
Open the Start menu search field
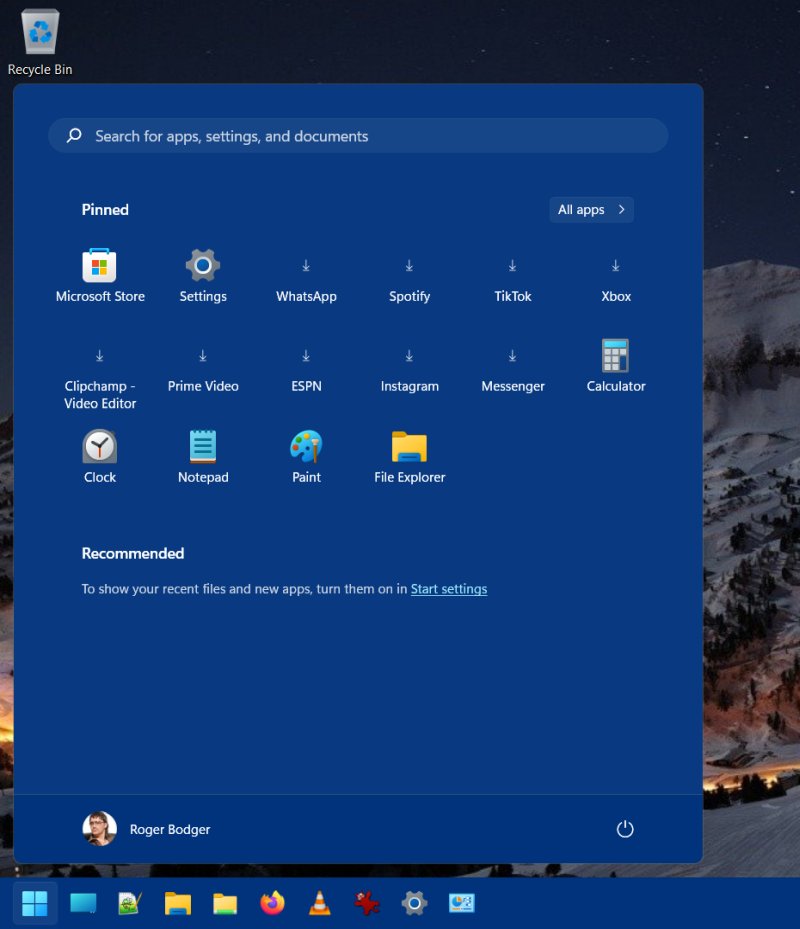coord(358,135)
